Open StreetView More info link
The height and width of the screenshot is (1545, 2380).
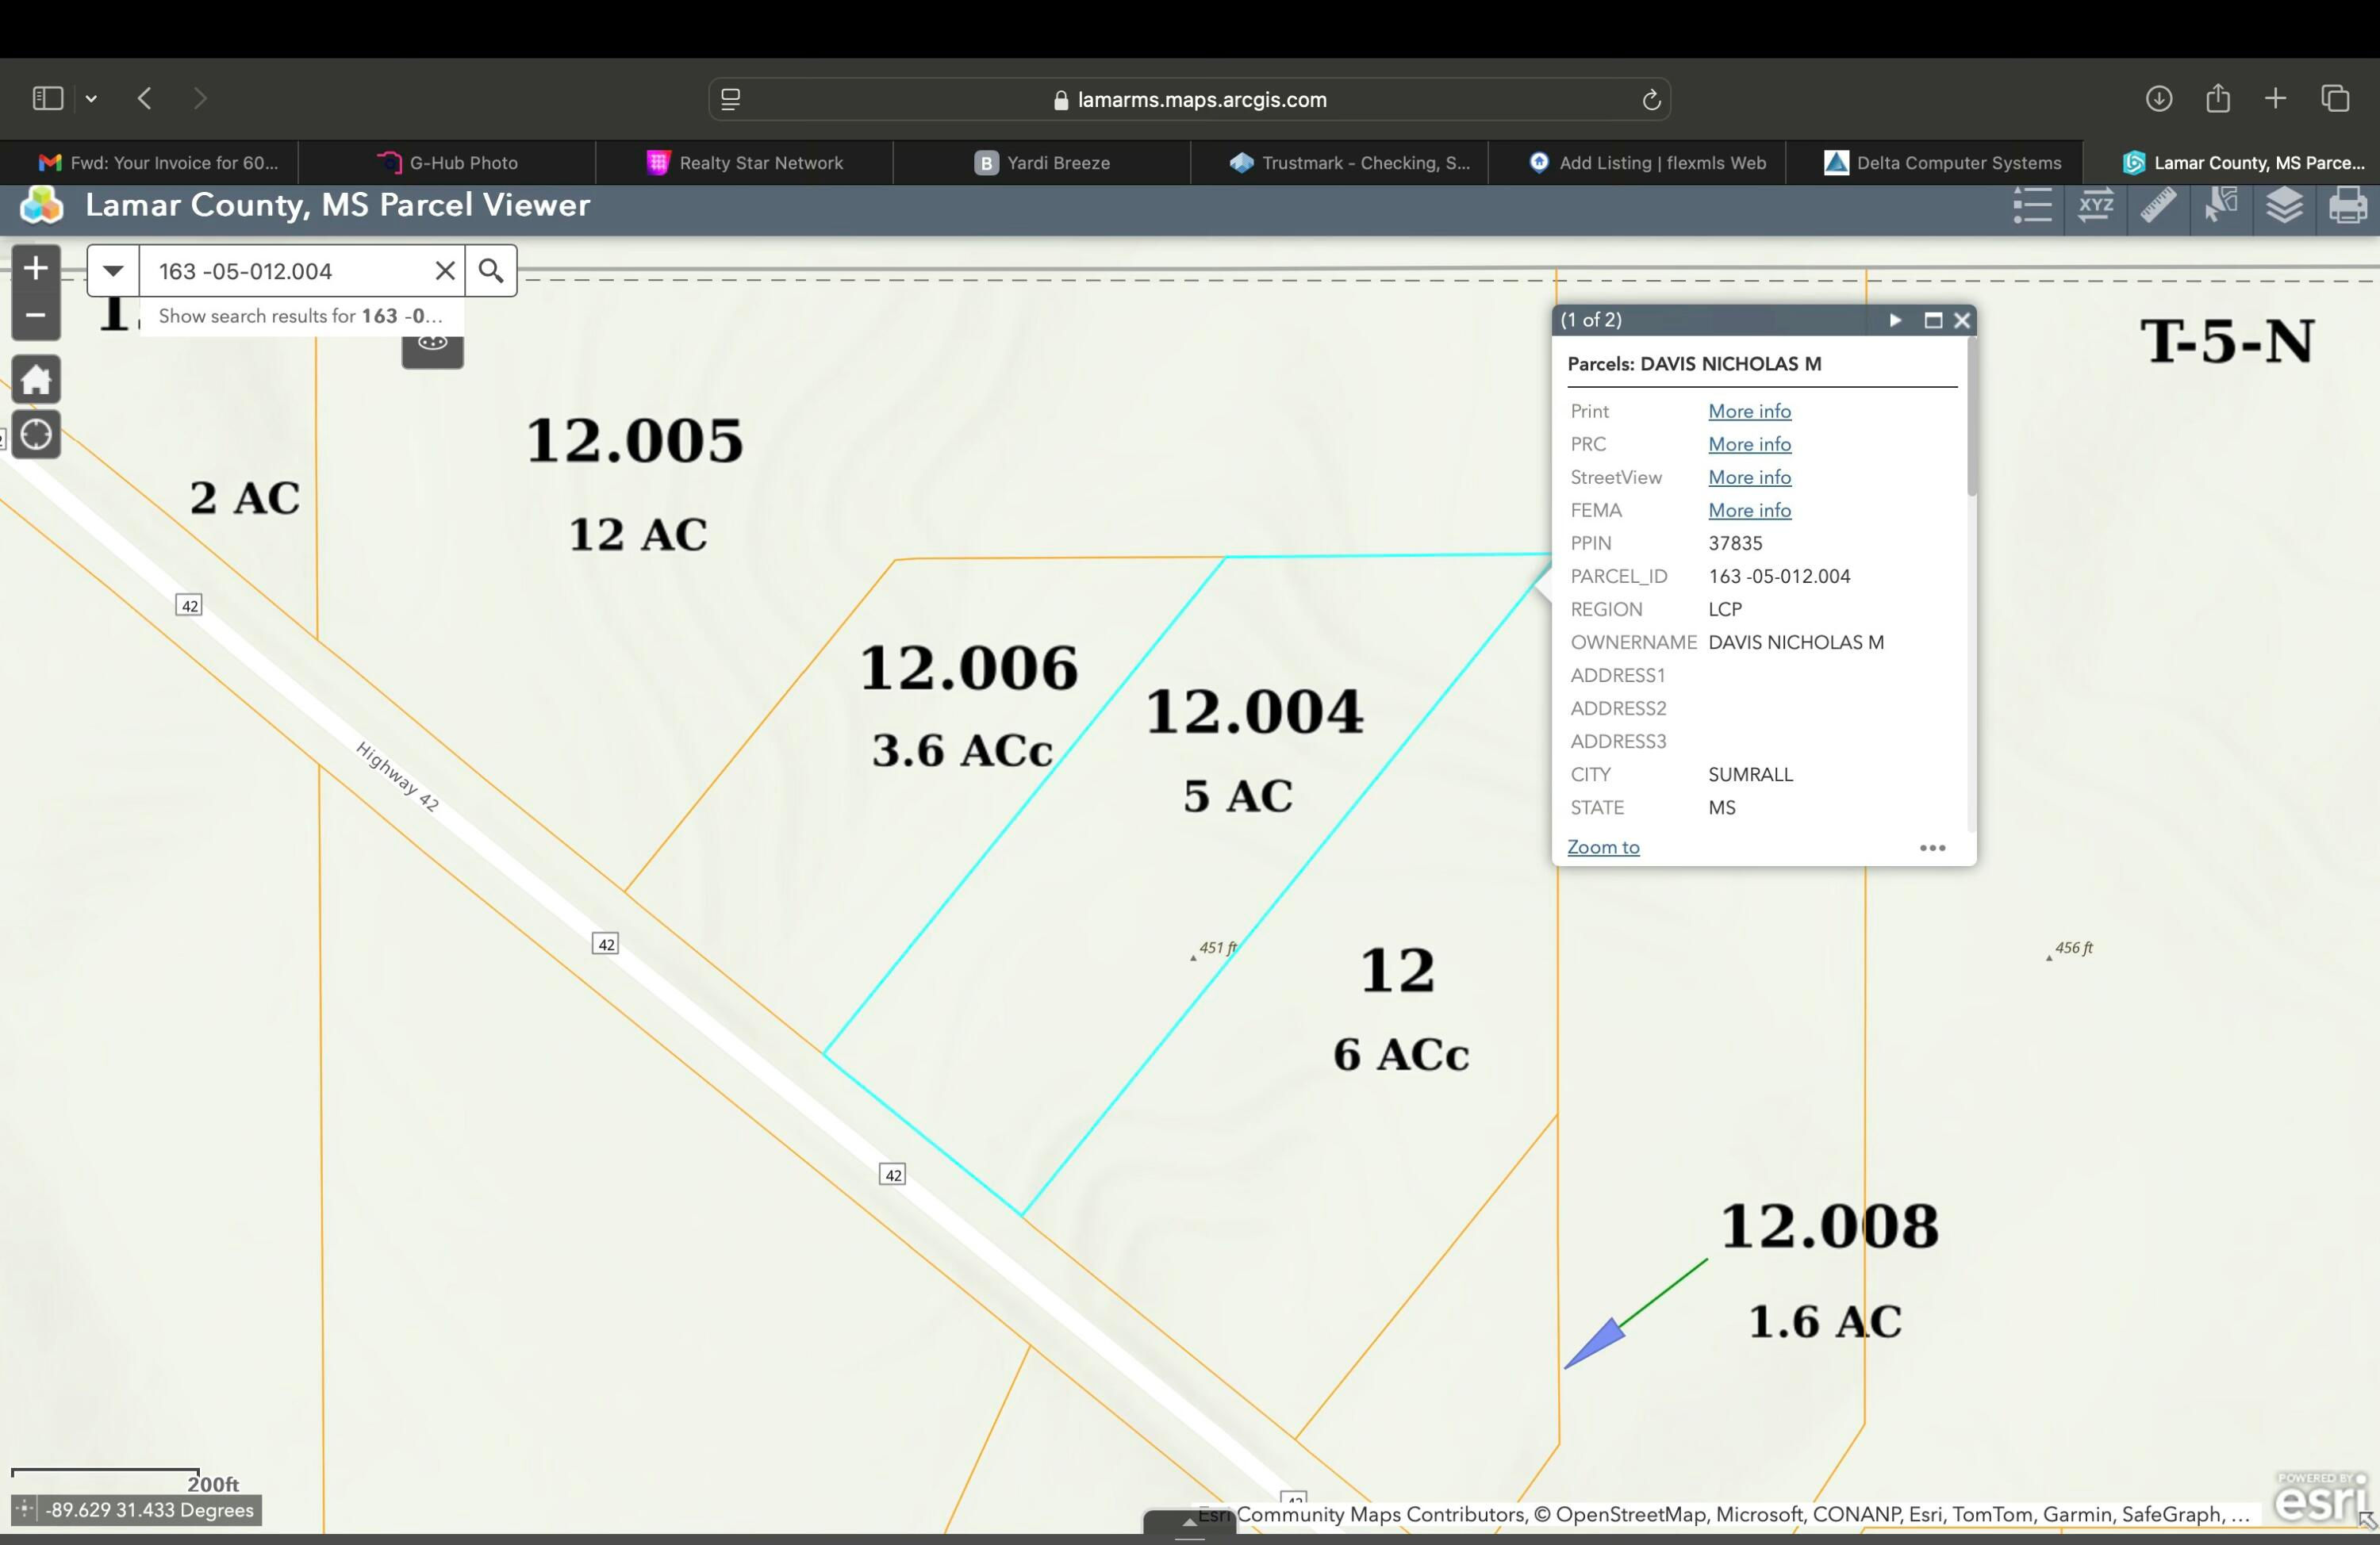click(x=1749, y=477)
